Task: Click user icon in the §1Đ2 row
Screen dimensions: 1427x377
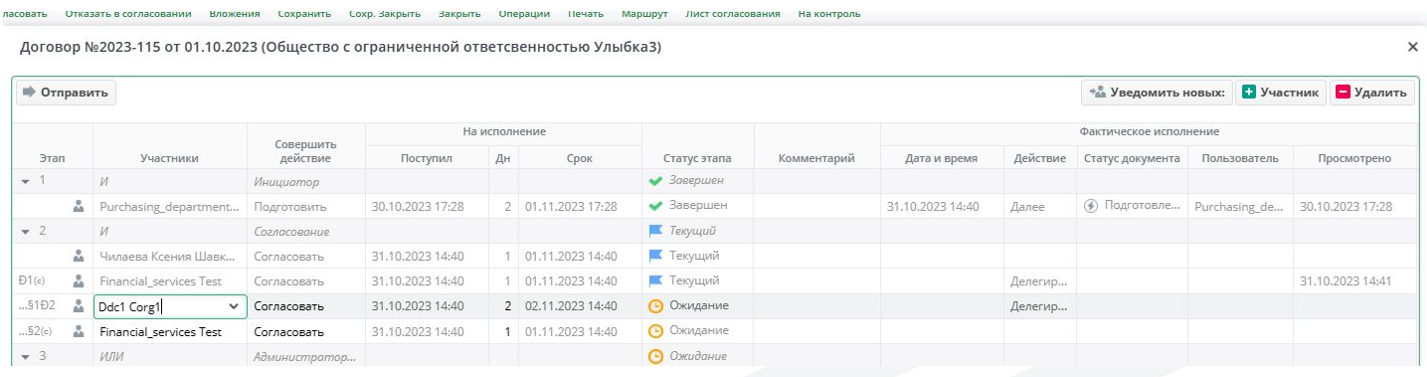Action: 78,306
